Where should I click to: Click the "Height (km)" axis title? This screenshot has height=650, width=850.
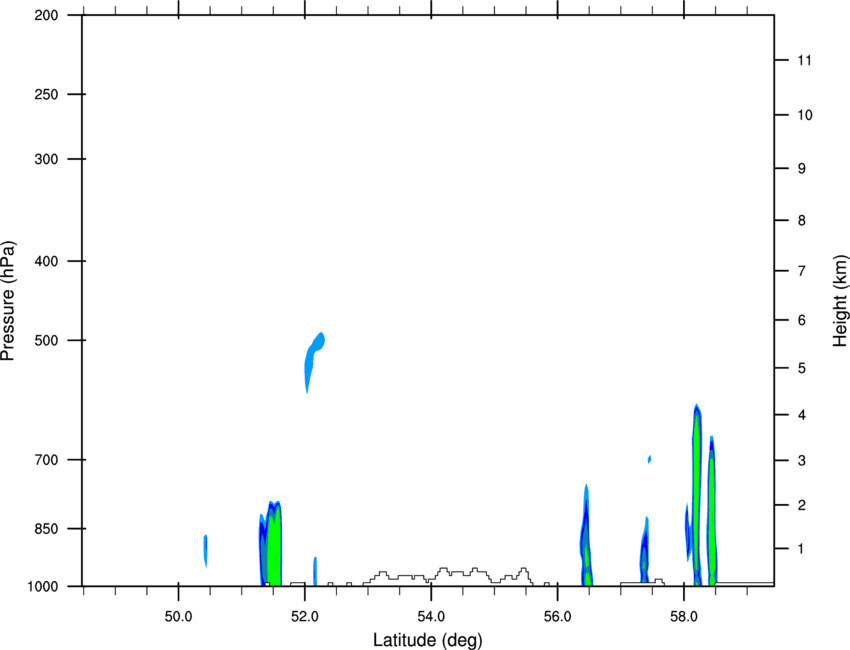[x=840, y=300]
